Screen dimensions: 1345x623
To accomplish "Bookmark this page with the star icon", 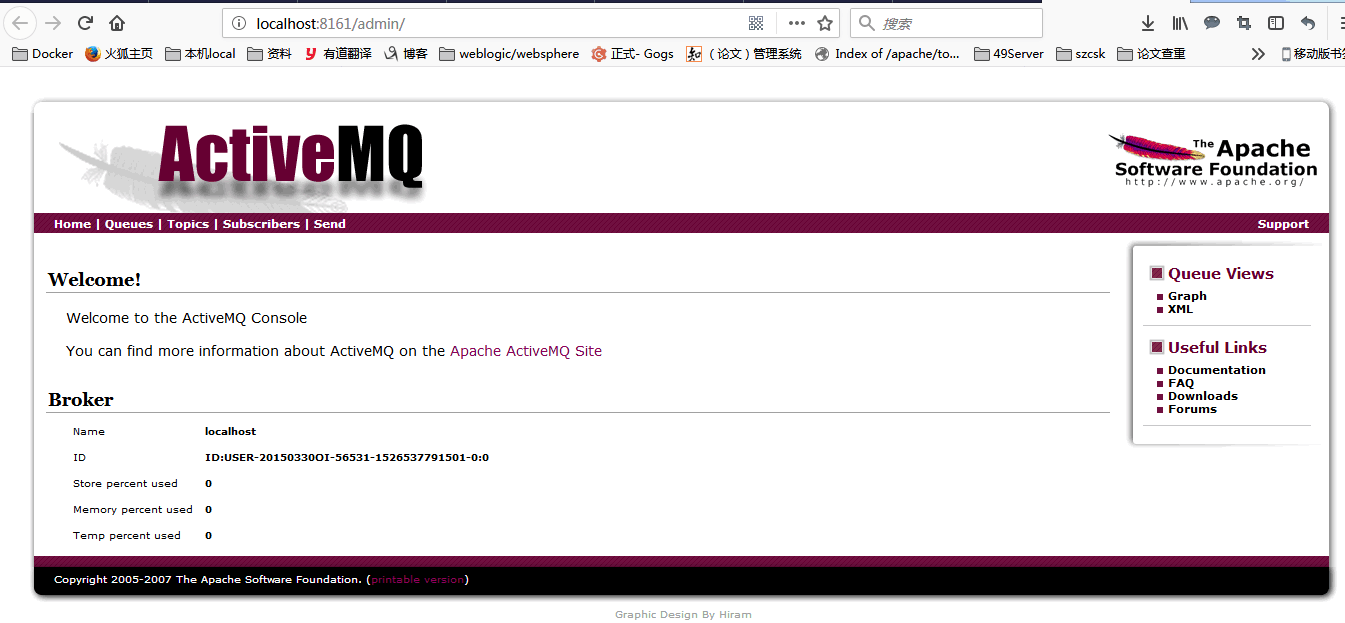I will (x=825, y=23).
